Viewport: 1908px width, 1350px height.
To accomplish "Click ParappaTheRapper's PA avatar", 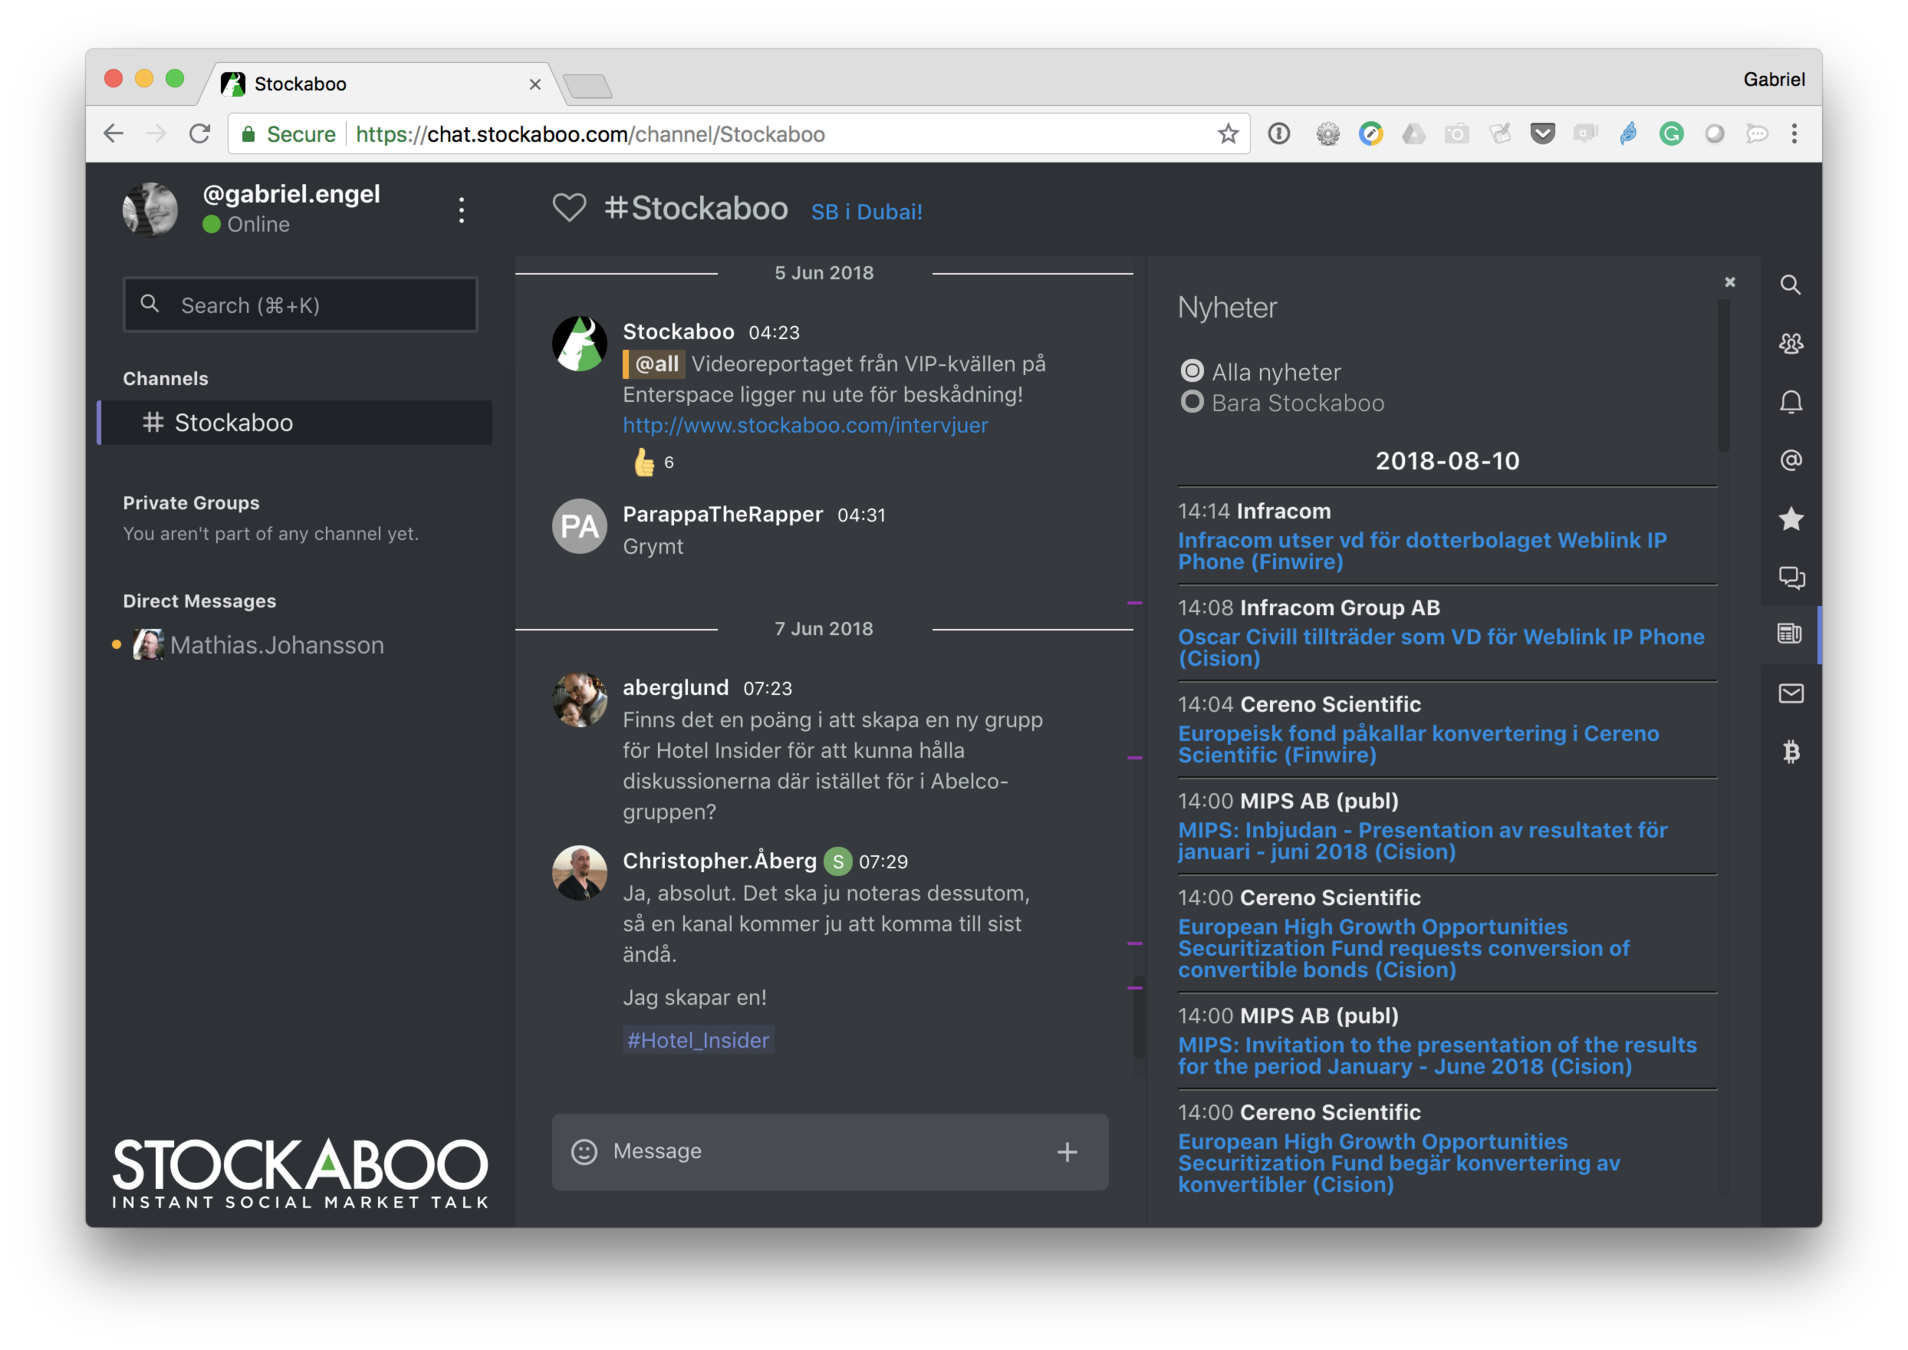I will tap(580, 526).
